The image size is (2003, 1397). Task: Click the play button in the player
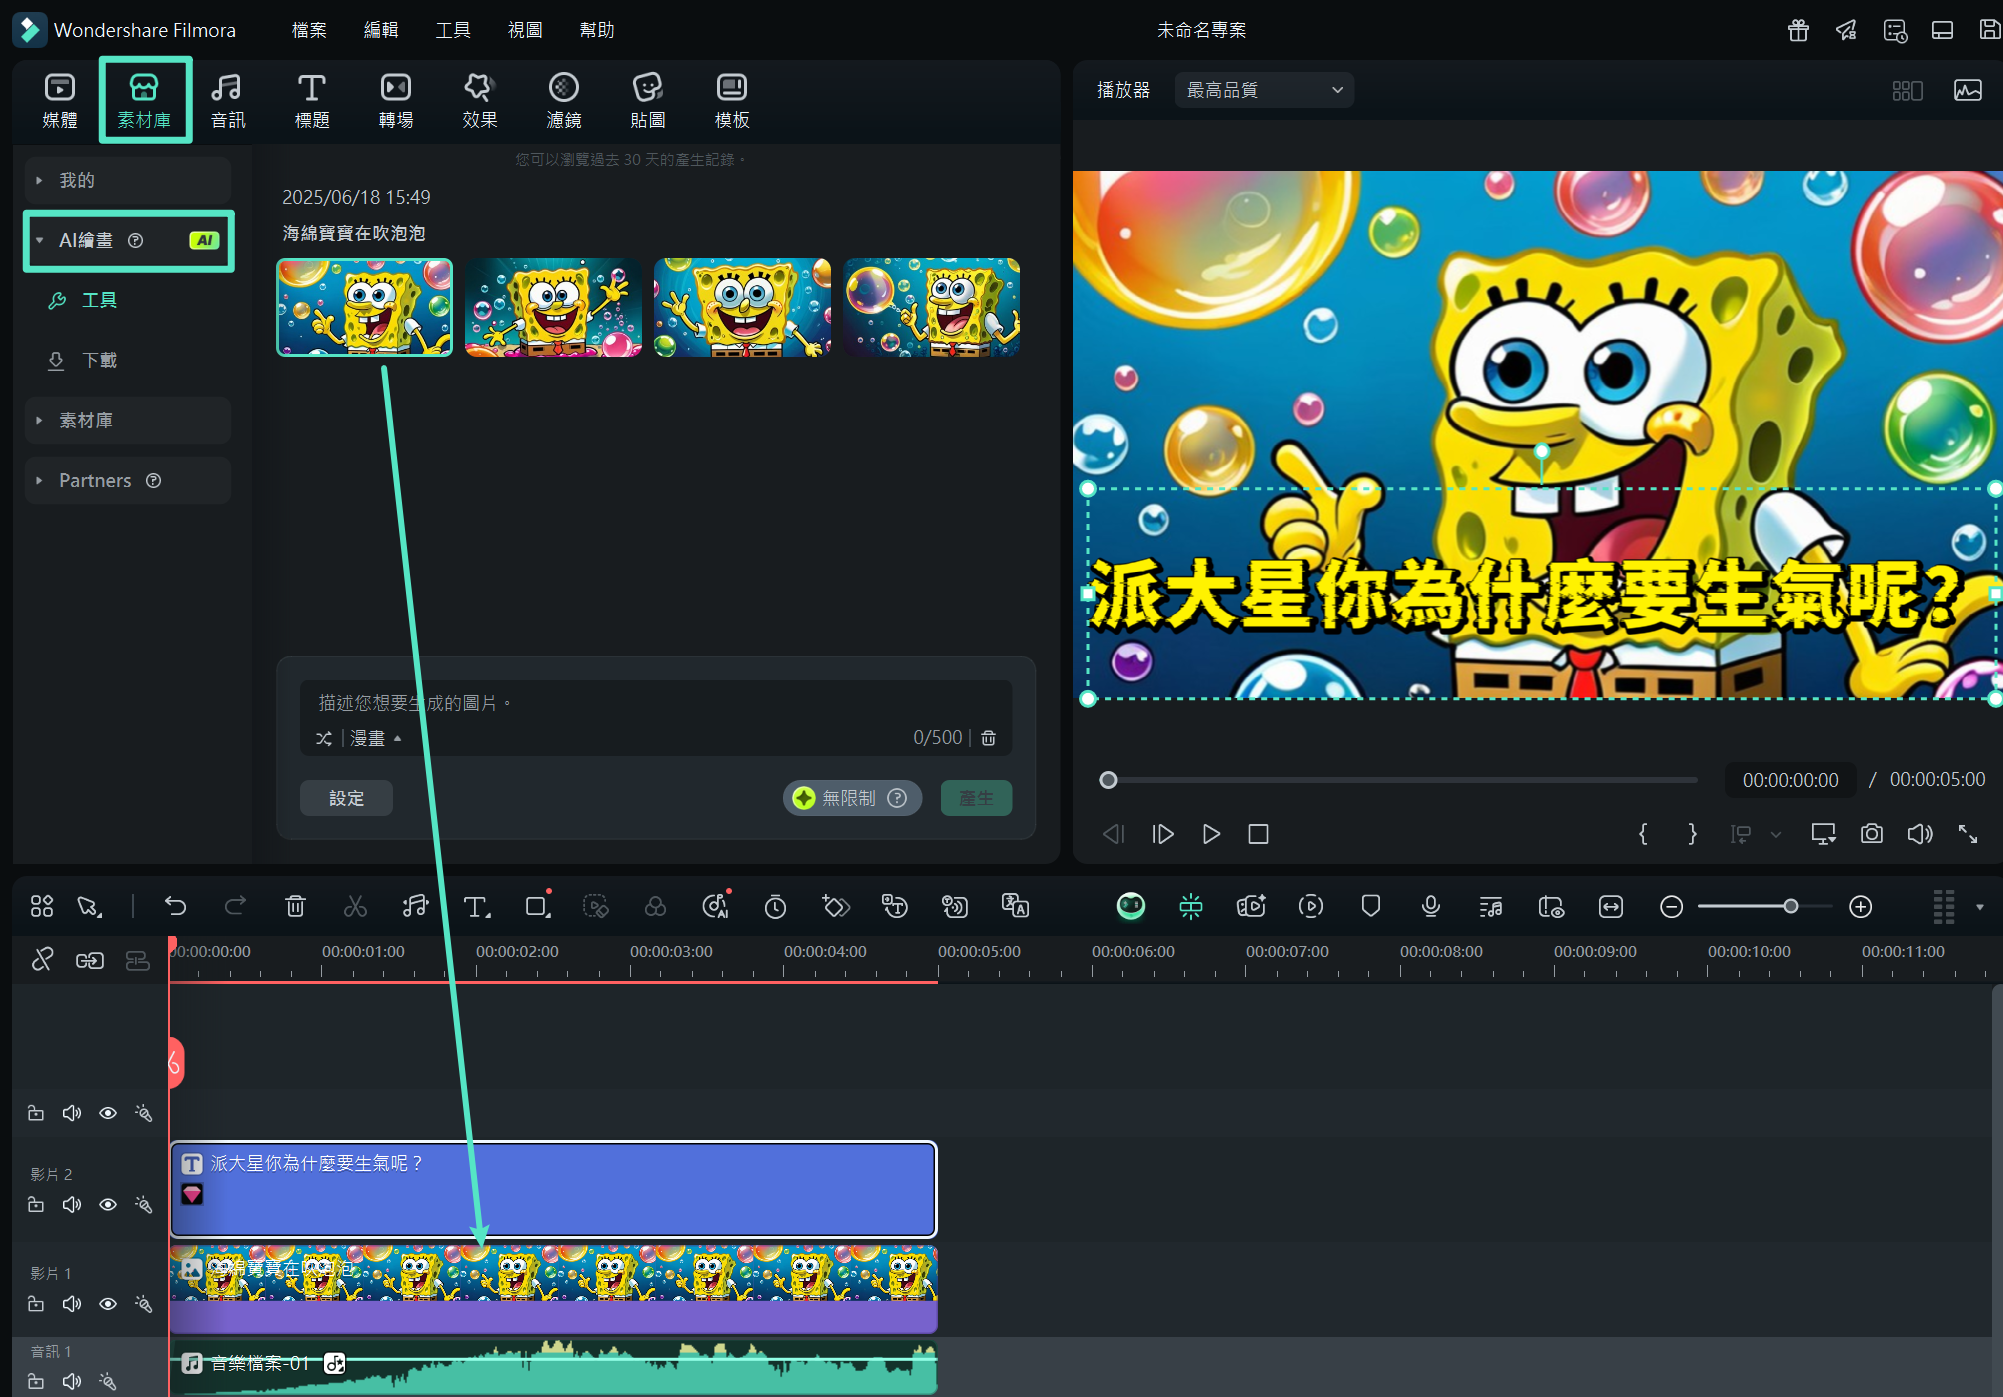pyautogui.click(x=1210, y=834)
